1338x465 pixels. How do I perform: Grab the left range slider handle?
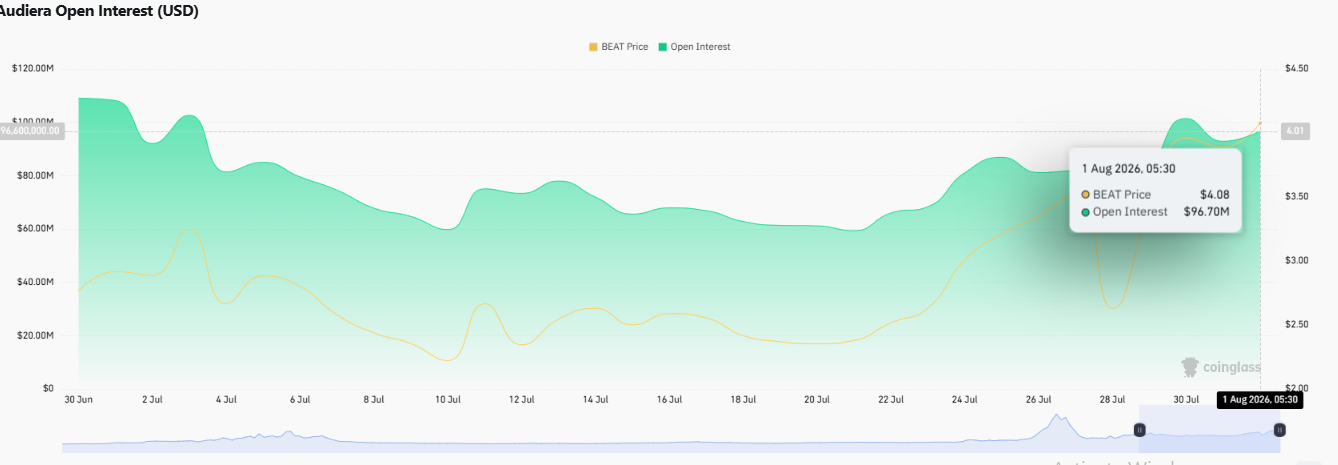coord(1139,430)
